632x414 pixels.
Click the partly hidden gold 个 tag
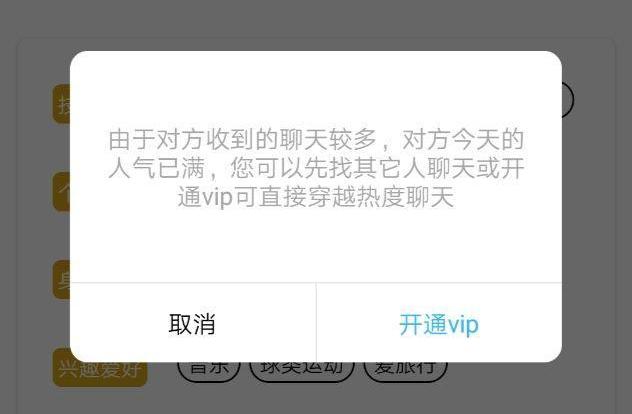tap(61, 191)
